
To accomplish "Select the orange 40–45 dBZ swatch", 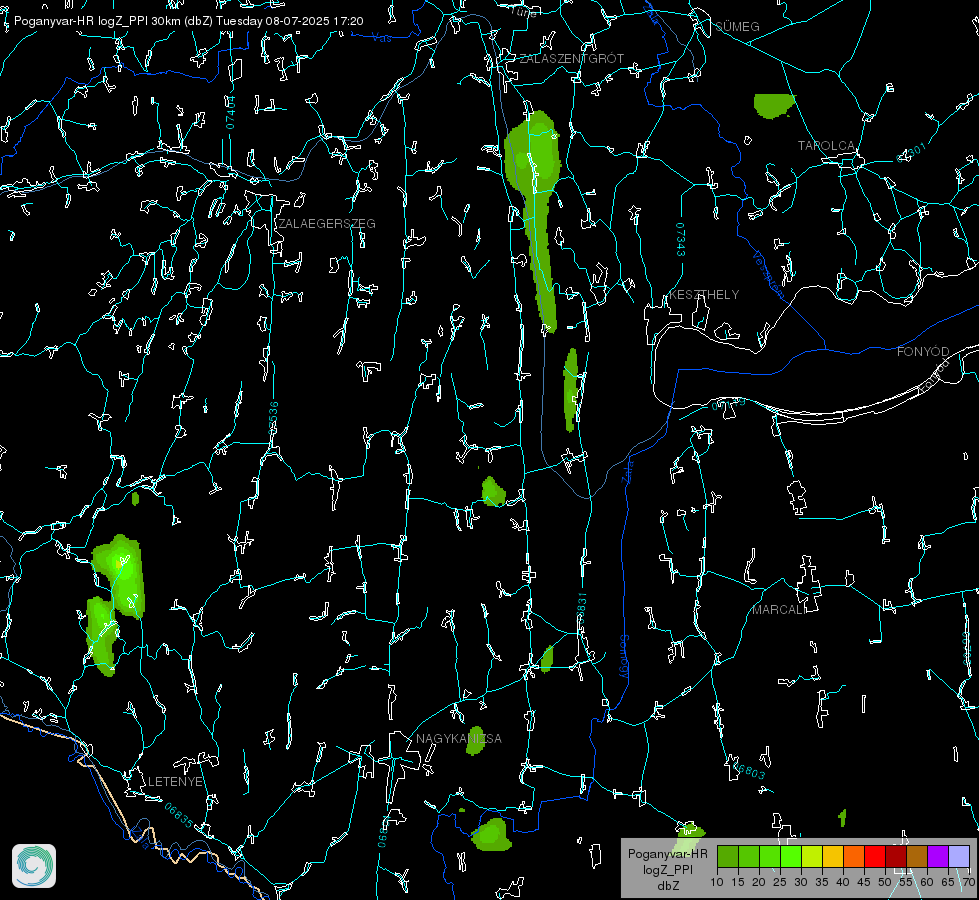I will point(854,856).
